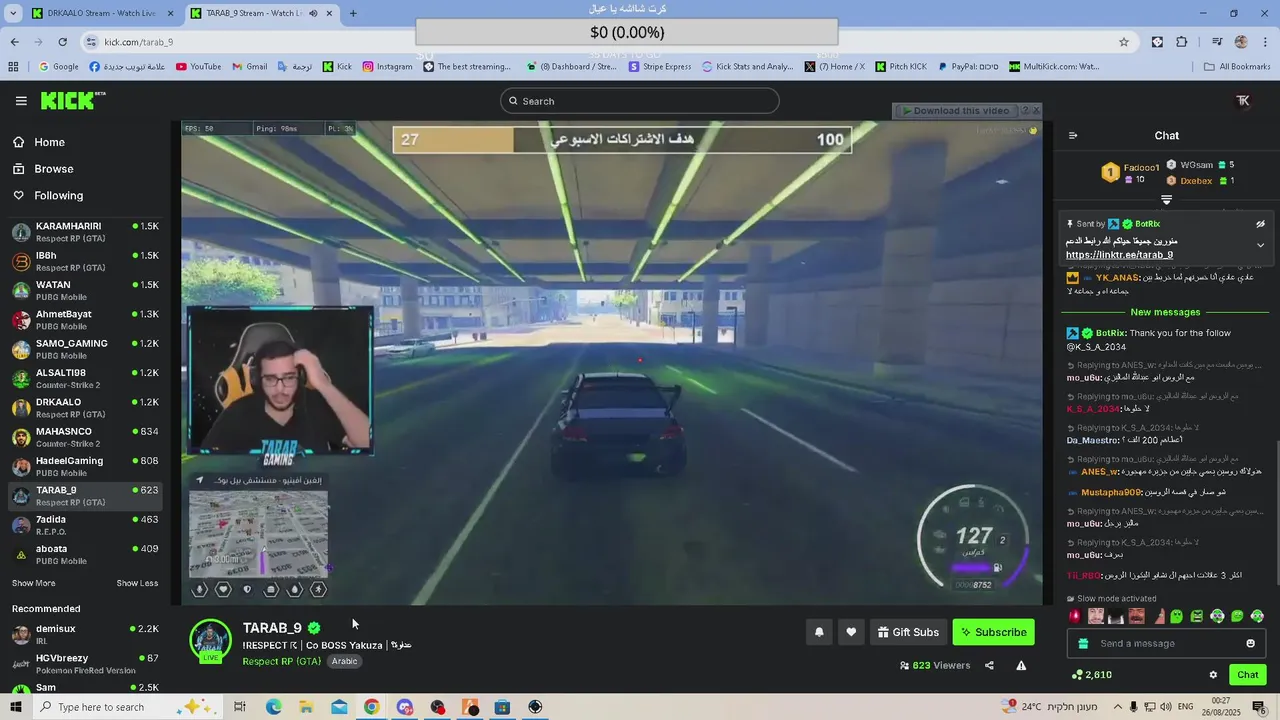Collapse following list with Show Less
Screen dimensions: 1280x720
pos(137,583)
